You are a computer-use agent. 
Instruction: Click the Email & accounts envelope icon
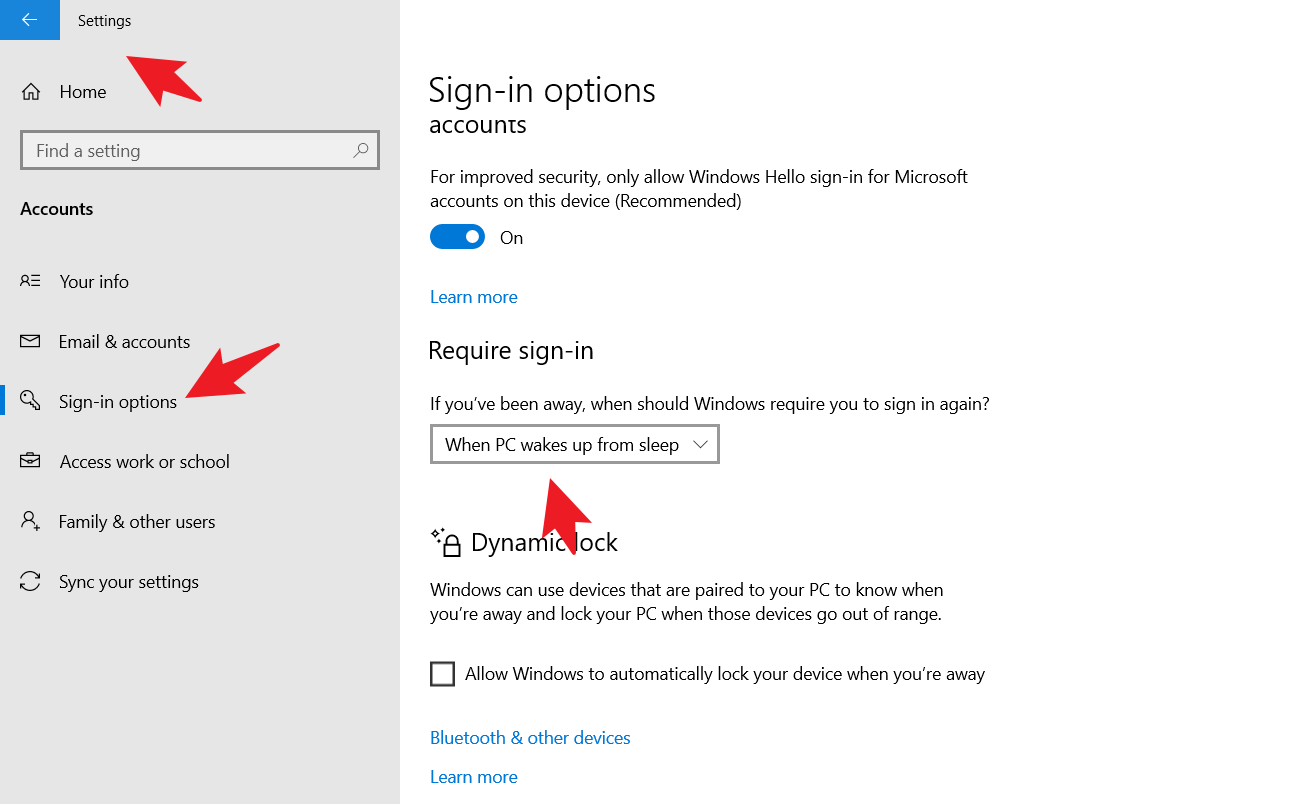click(30, 341)
